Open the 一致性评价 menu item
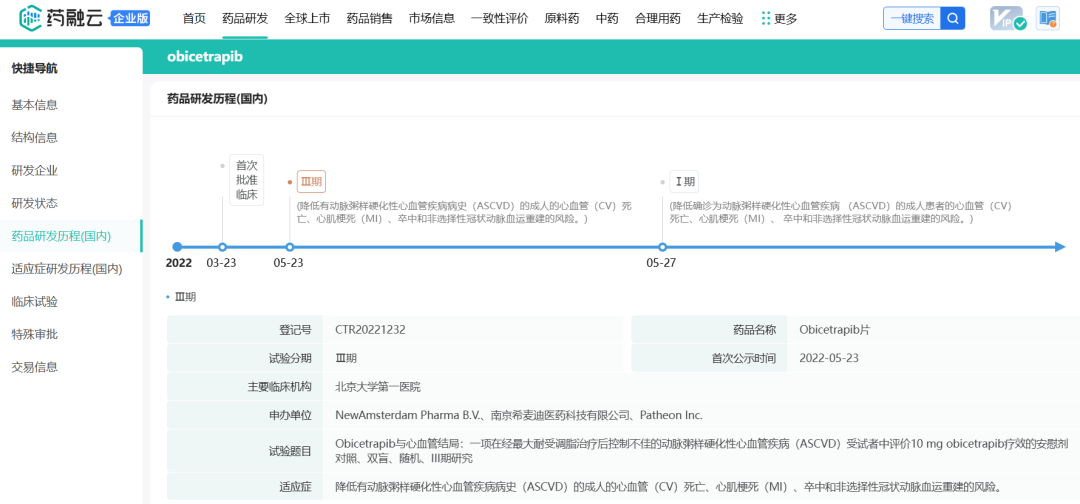This screenshot has width=1080, height=504. coord(500,18)
